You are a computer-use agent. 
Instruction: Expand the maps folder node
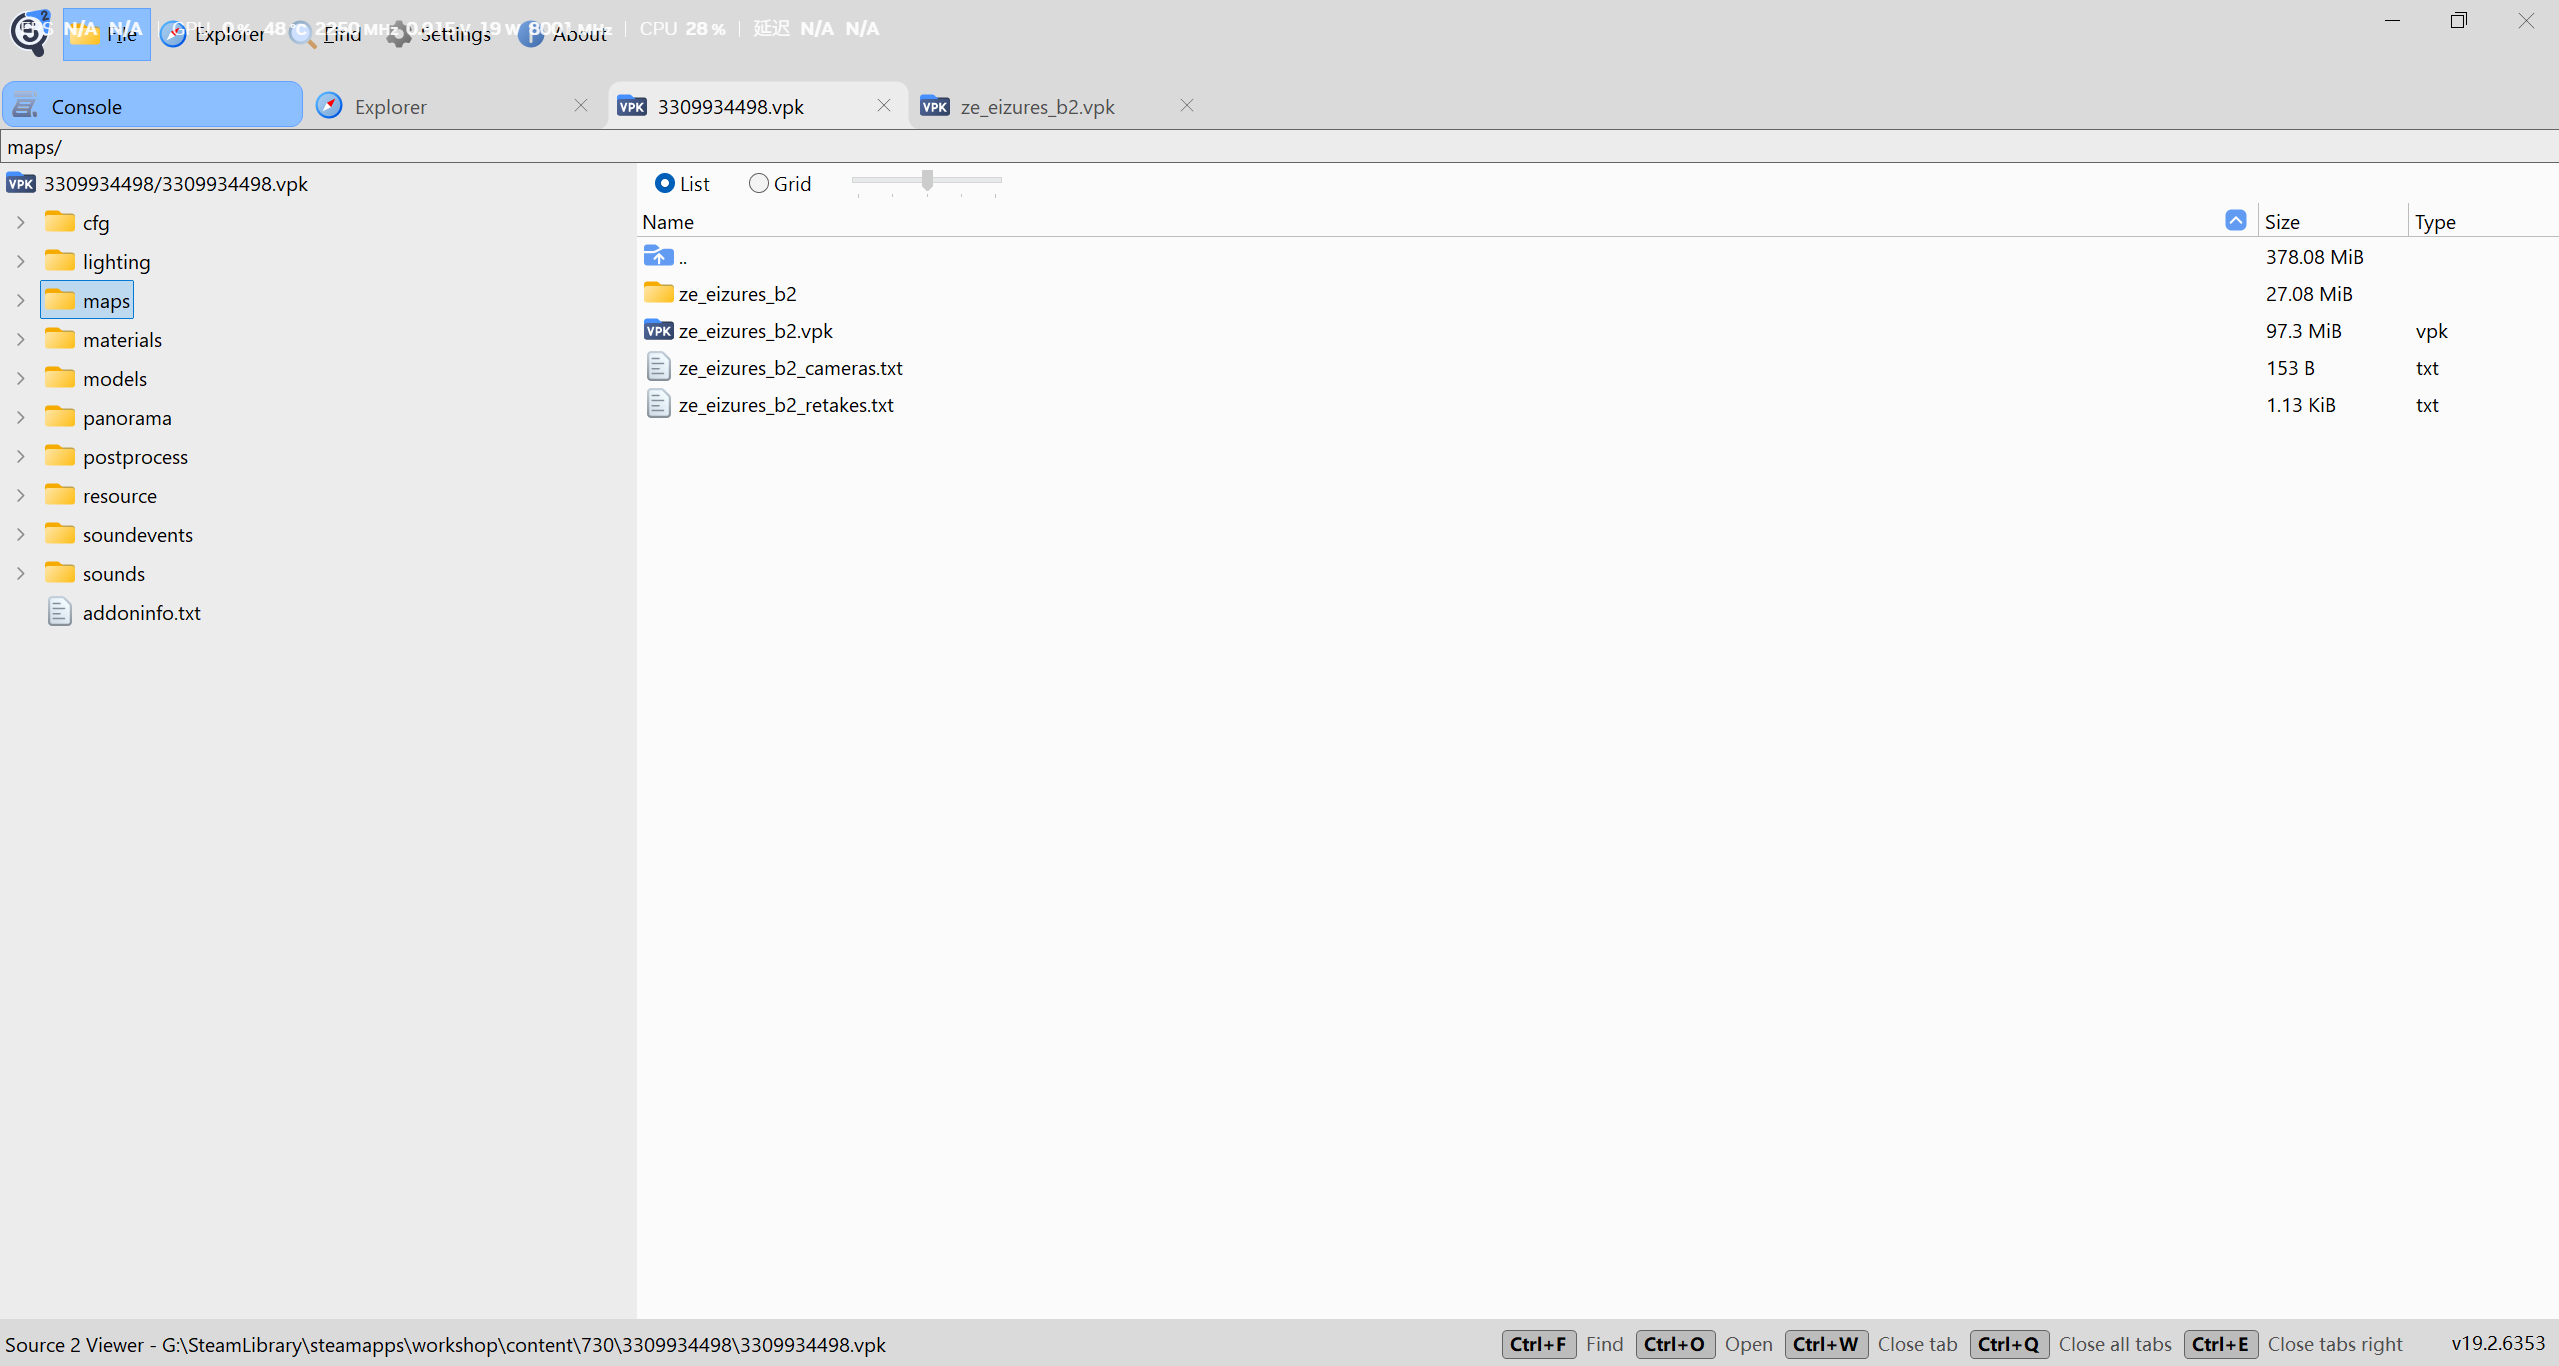point(20,300)
